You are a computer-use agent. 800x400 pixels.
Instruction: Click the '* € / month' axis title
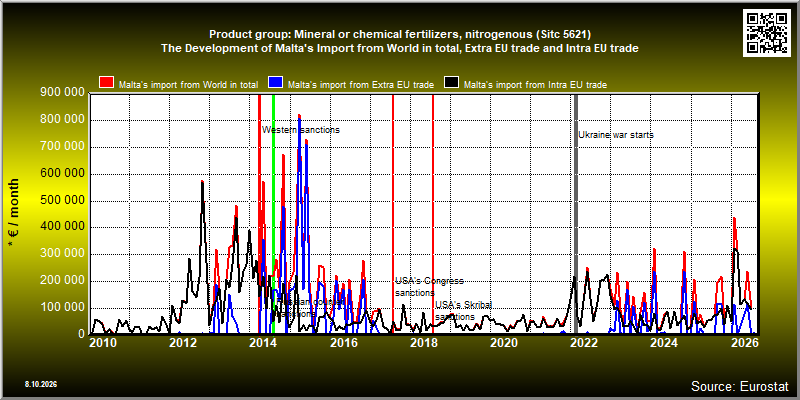14,213
